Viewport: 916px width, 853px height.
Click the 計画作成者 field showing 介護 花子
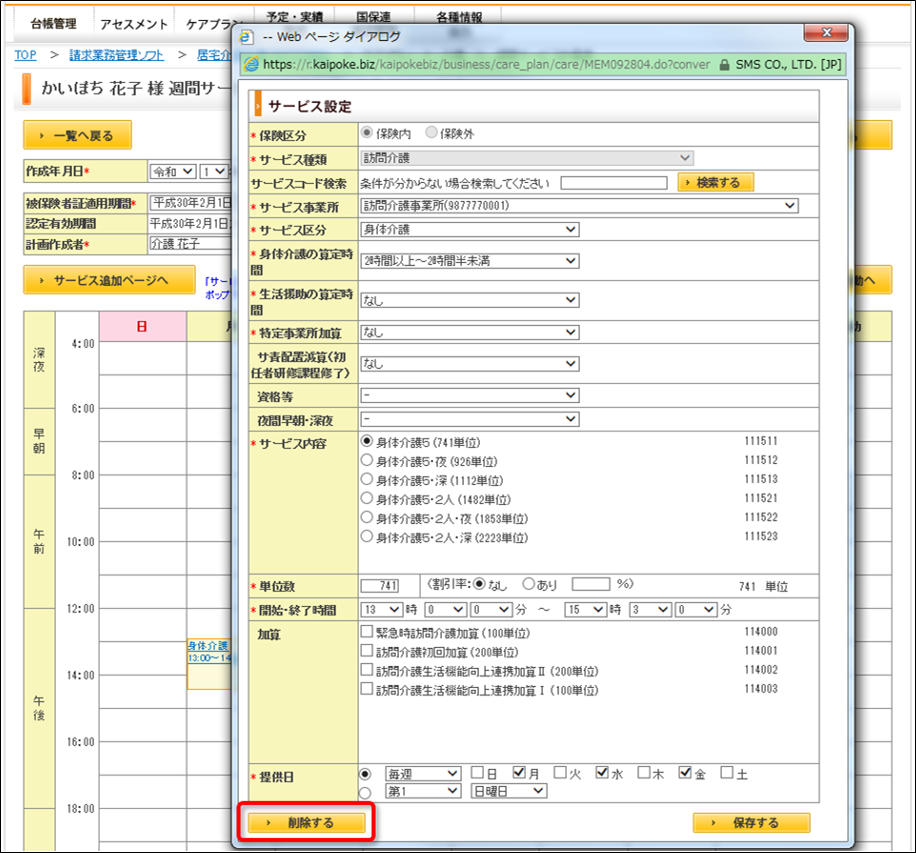(x=191, y=244)
